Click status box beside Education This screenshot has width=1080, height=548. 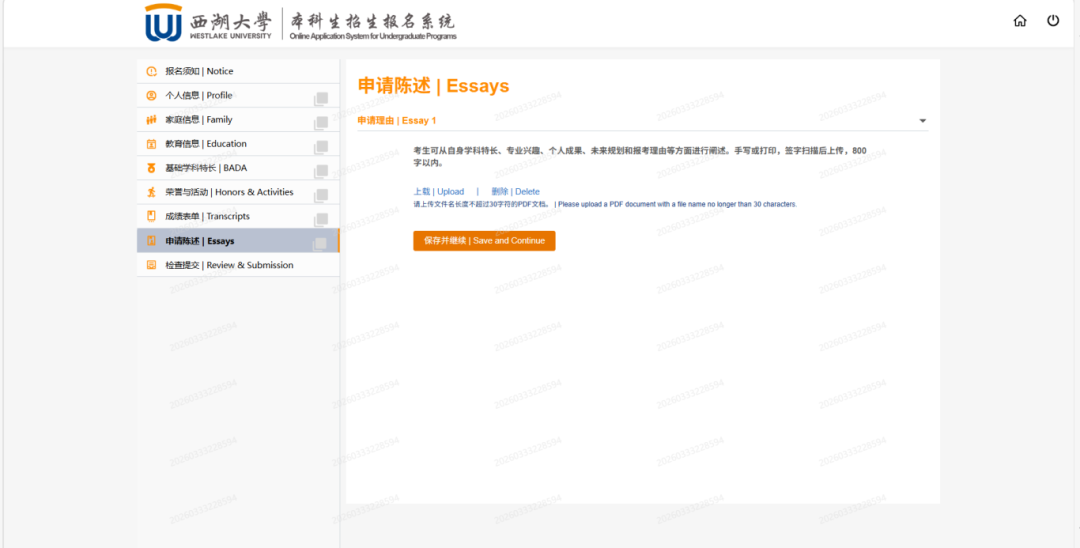320,147
